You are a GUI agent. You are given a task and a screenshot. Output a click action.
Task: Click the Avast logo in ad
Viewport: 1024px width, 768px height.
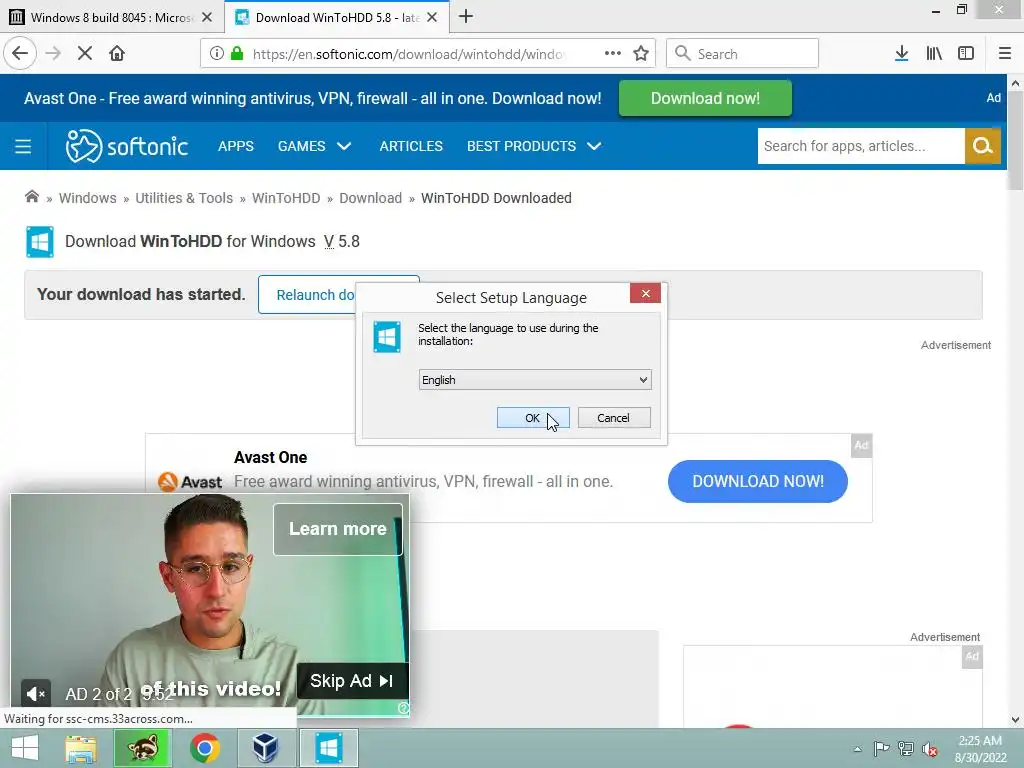tap(190, 482)
